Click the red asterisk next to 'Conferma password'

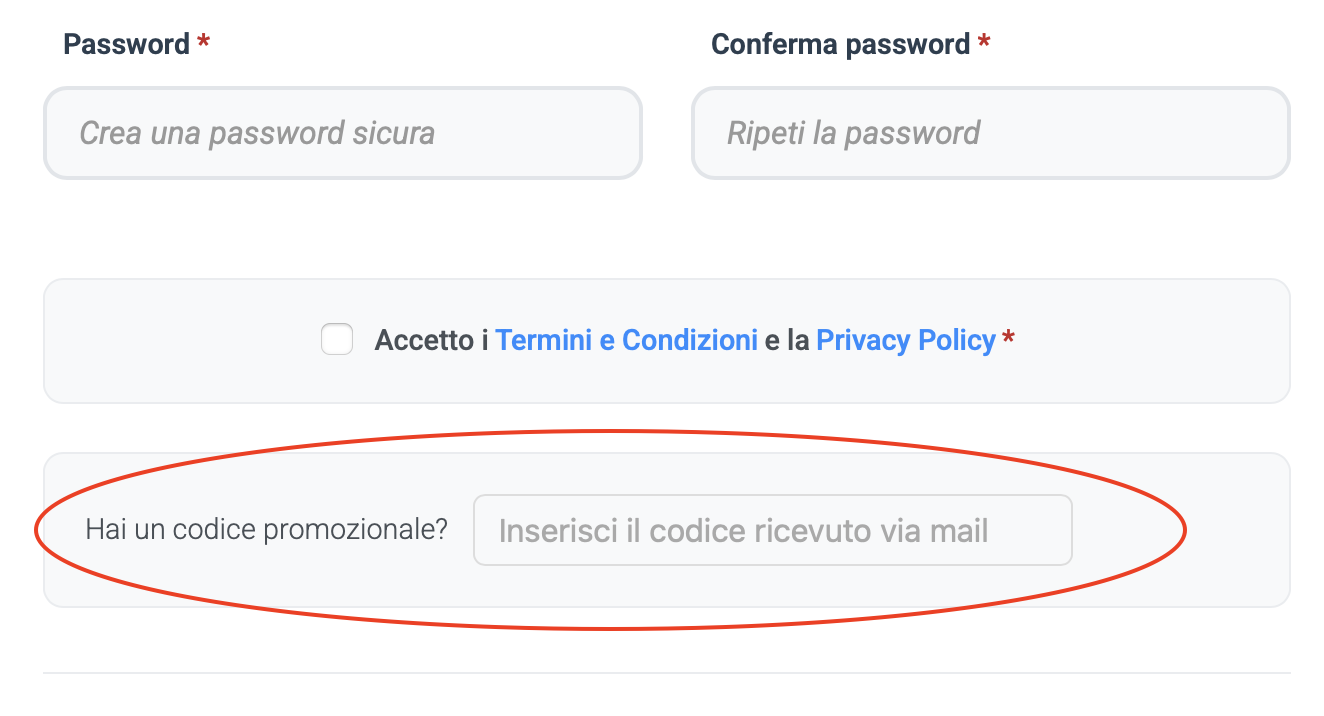[985, 42]
